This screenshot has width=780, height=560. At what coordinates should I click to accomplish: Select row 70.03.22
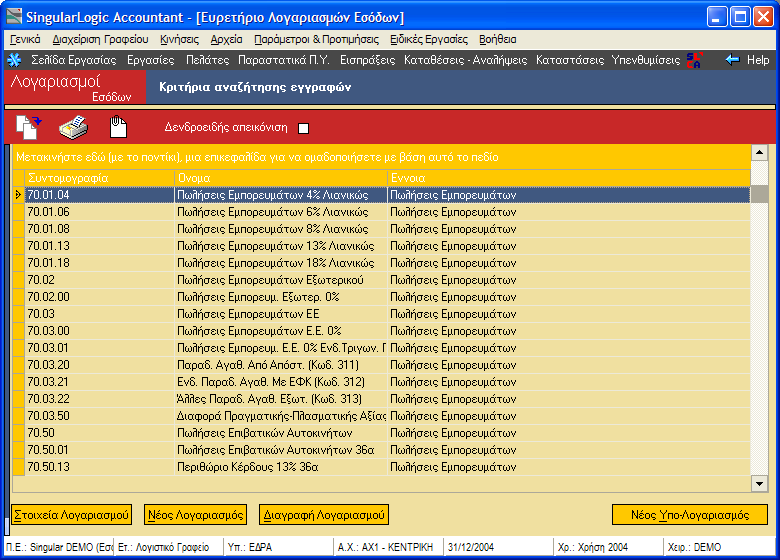382,399
